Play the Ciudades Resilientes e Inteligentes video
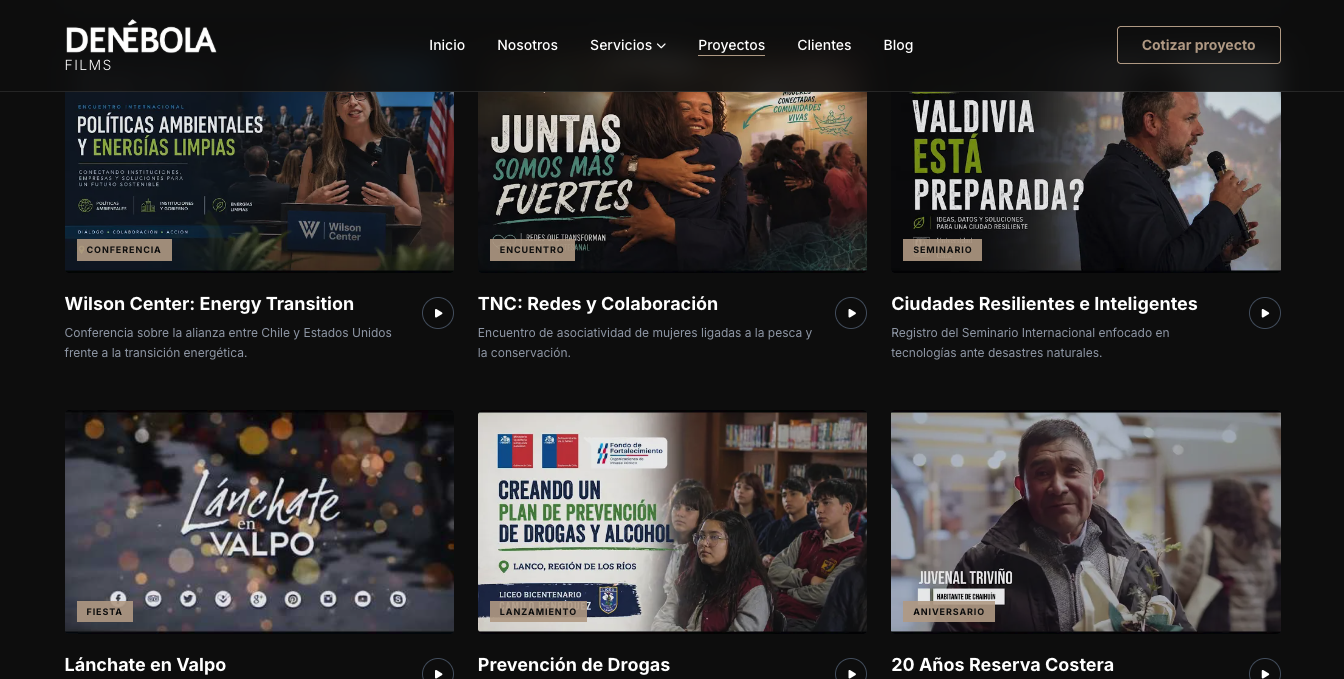 [1265, 313]
